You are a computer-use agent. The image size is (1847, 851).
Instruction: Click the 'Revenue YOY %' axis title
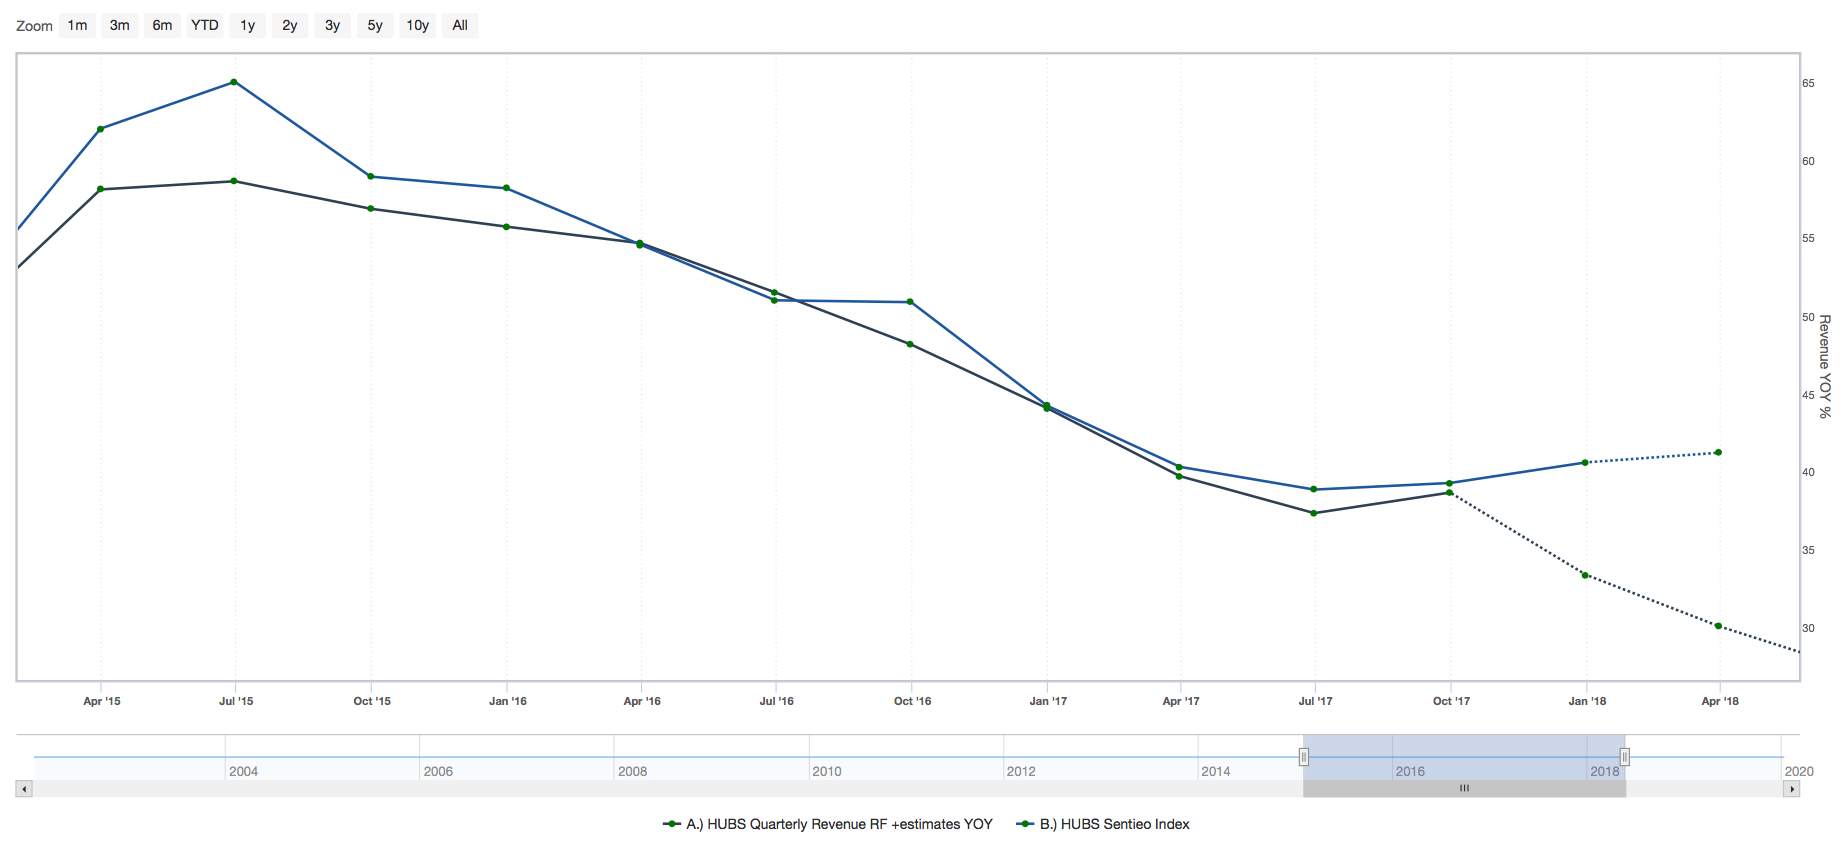point(1825,367)
